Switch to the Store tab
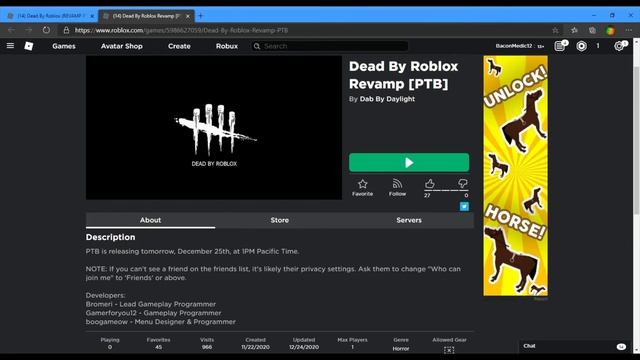 280,220
